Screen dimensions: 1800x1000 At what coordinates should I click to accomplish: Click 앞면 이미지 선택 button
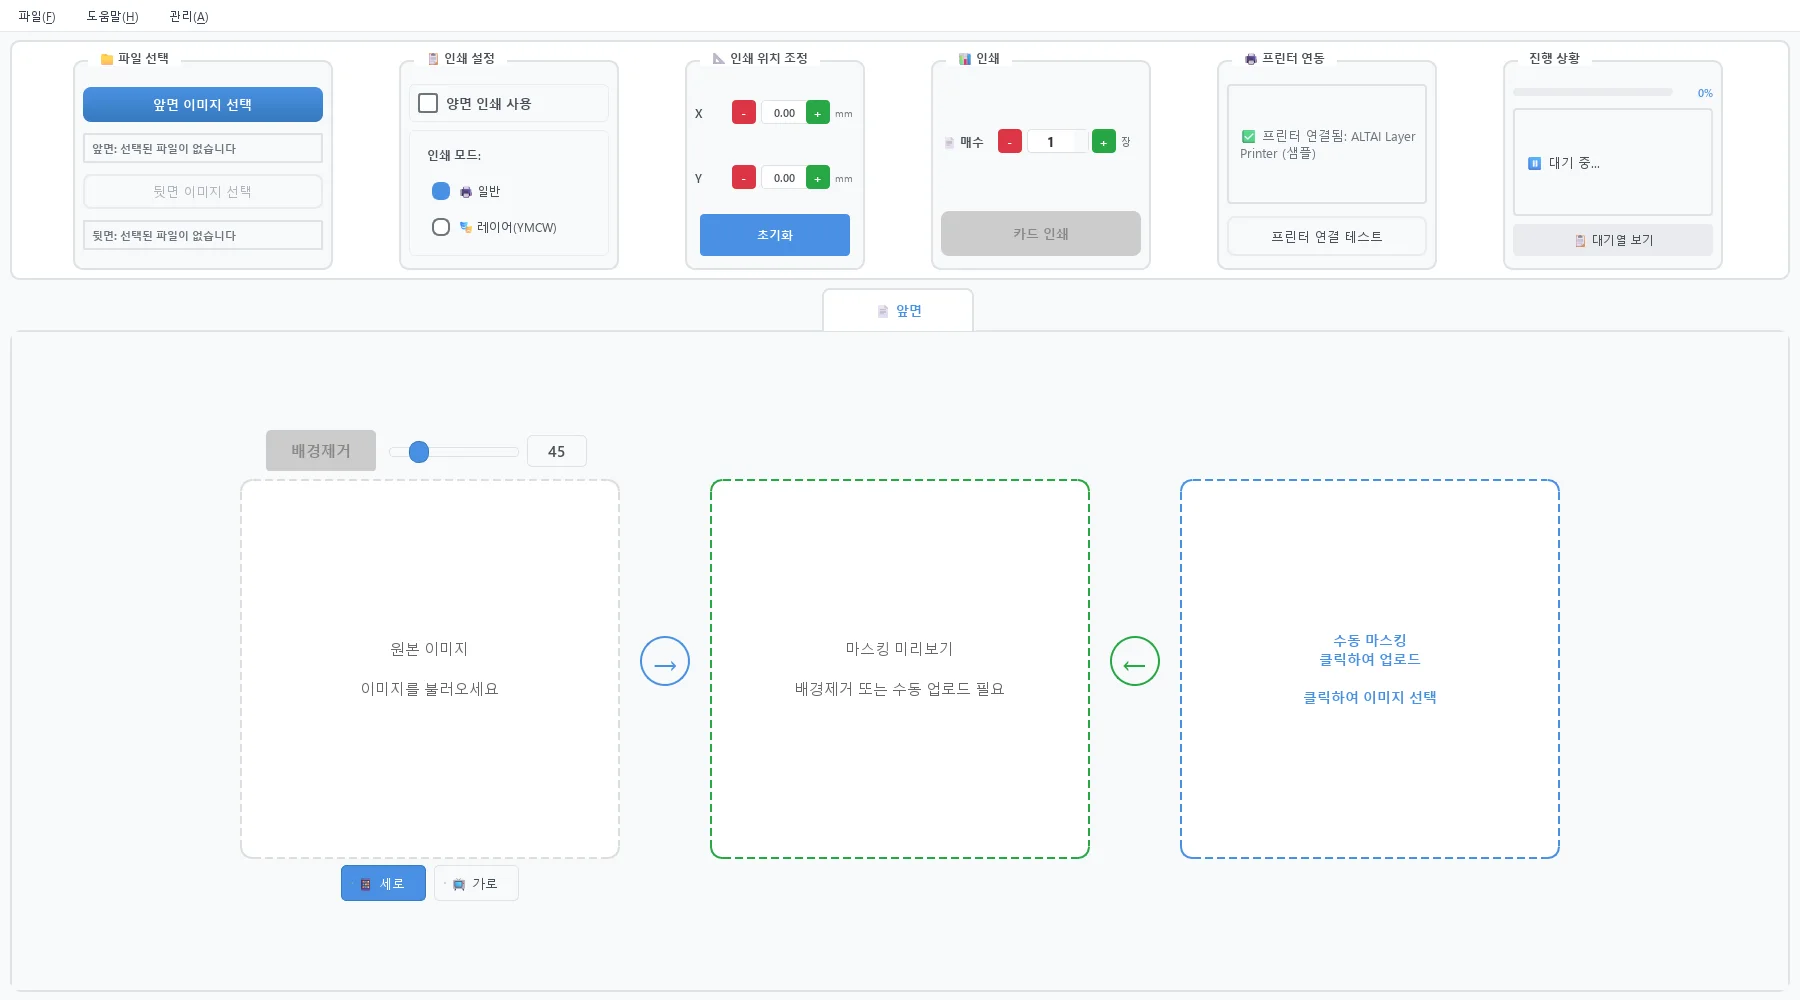pos(203,105)
